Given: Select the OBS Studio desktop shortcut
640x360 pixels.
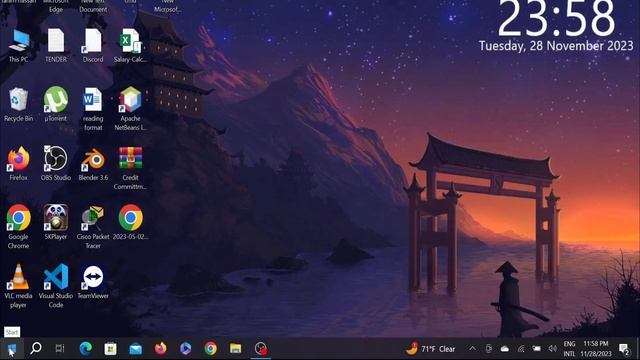Looking at the screenshot, I should click(x=56, y=164).
